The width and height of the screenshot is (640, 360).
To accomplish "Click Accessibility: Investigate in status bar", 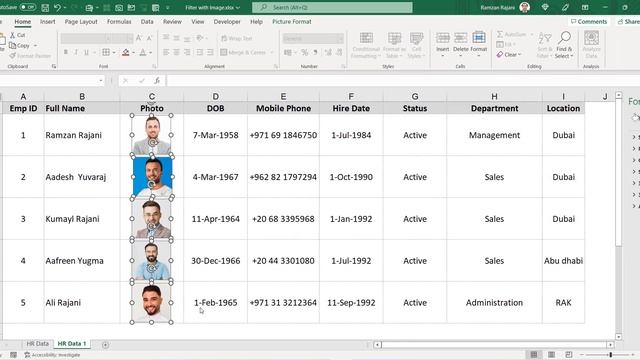I will tap(52, 355).
